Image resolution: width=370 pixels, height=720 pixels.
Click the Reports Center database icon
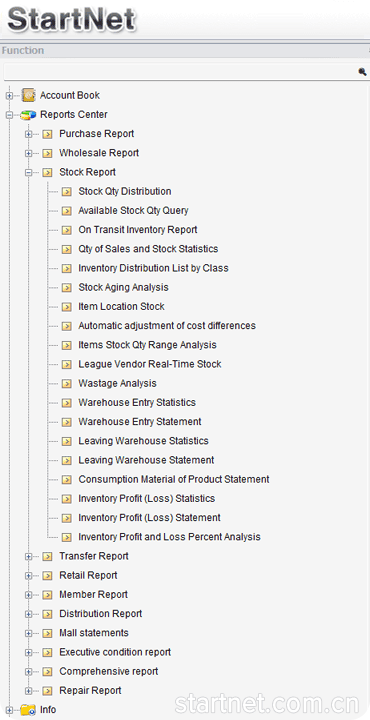[x=28, y=115]
